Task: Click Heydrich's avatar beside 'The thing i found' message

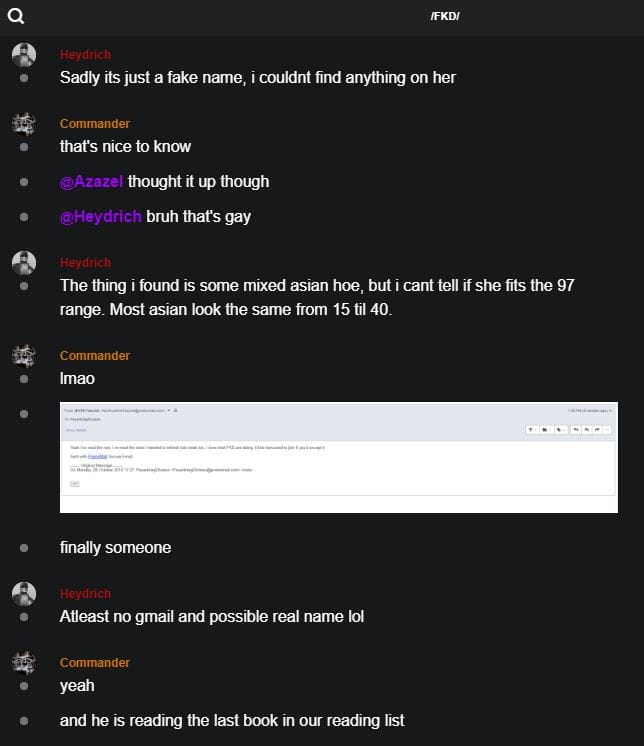Action: pos(24,263)
